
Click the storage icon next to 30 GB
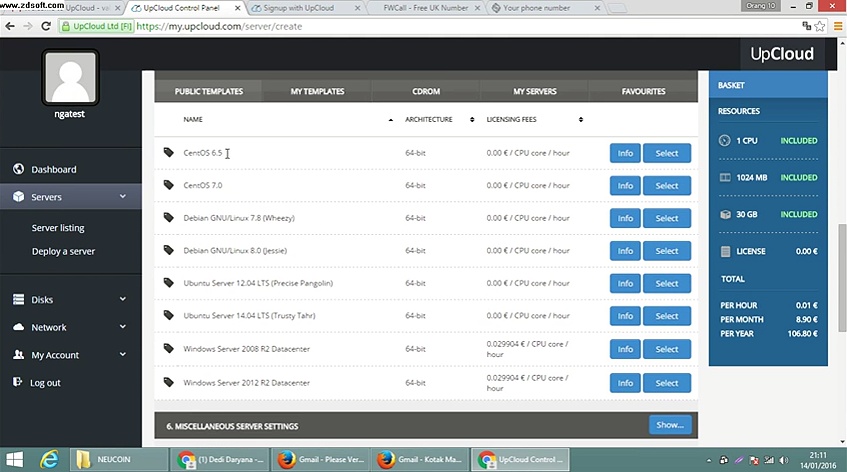point(725,214)
